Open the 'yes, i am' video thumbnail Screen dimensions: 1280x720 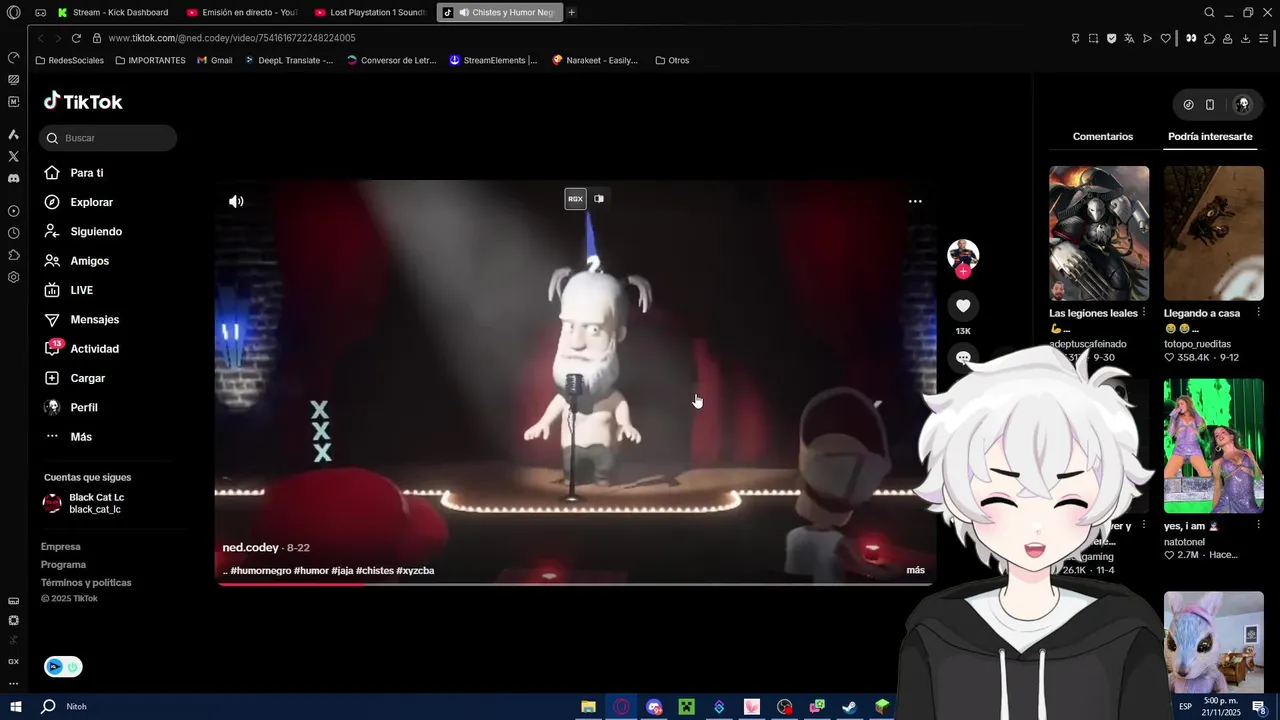(x=1213, y=446)
